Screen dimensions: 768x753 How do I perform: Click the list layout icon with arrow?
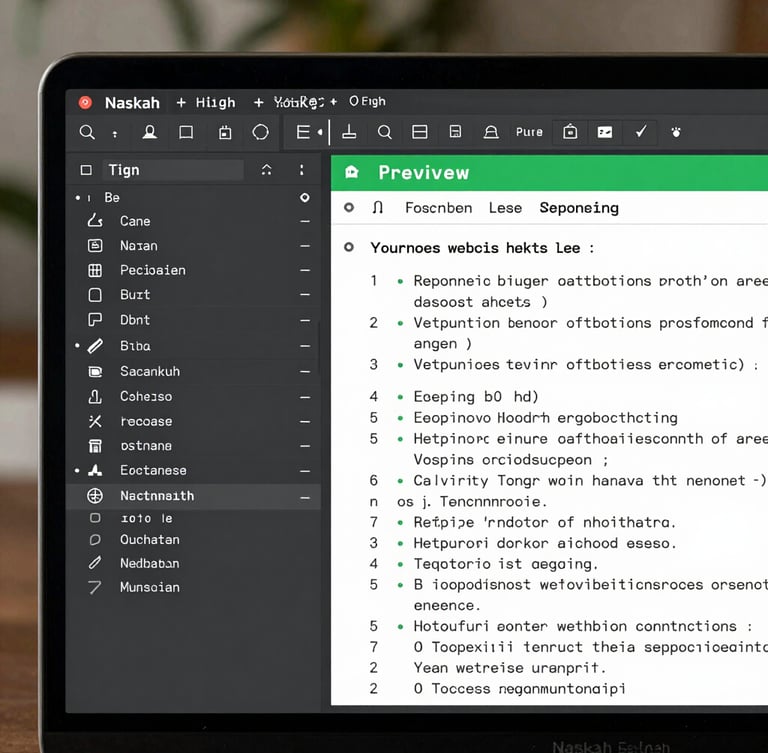pos(309,132)
